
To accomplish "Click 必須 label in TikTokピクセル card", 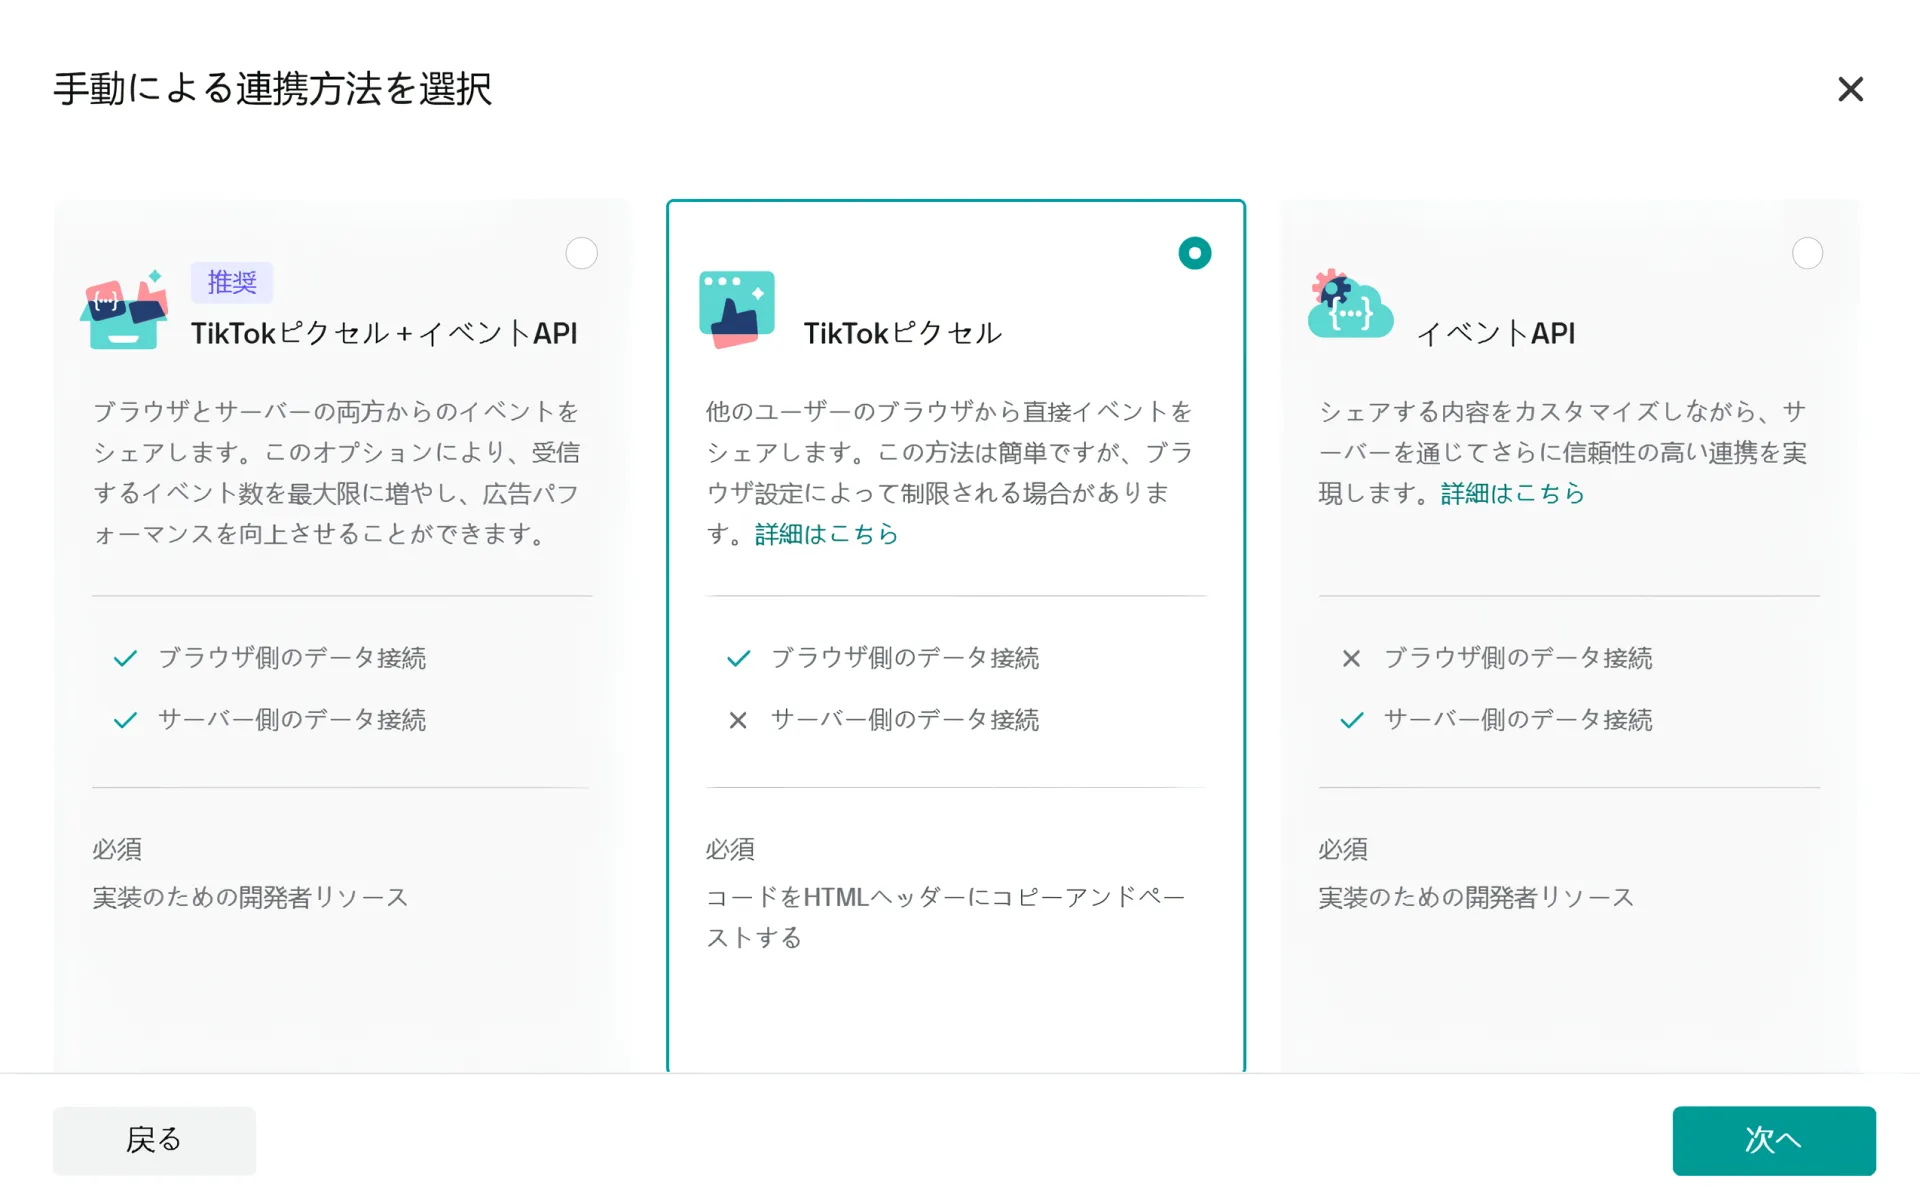I will (730, 850).
